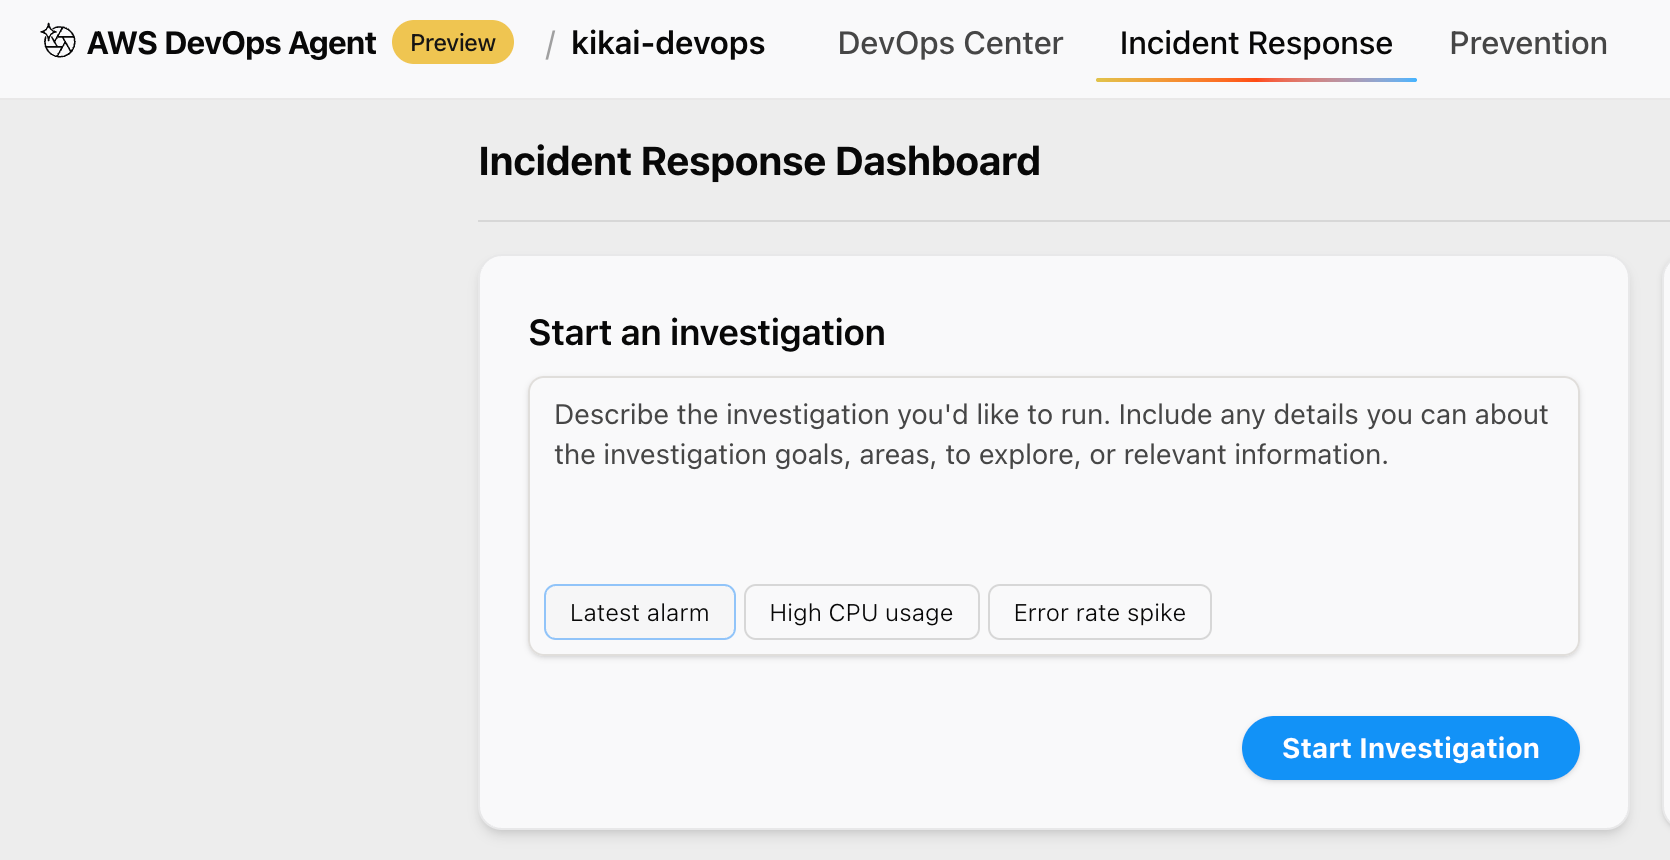Switch to the DevOps Center tab

[950, 43]
